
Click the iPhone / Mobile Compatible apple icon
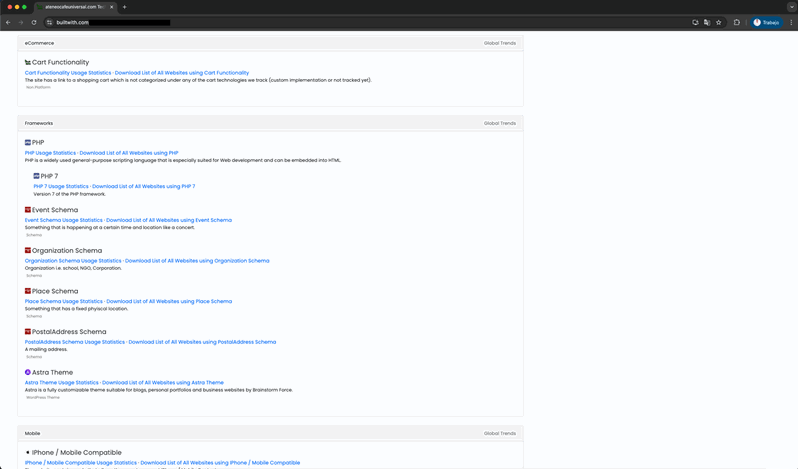27,452
